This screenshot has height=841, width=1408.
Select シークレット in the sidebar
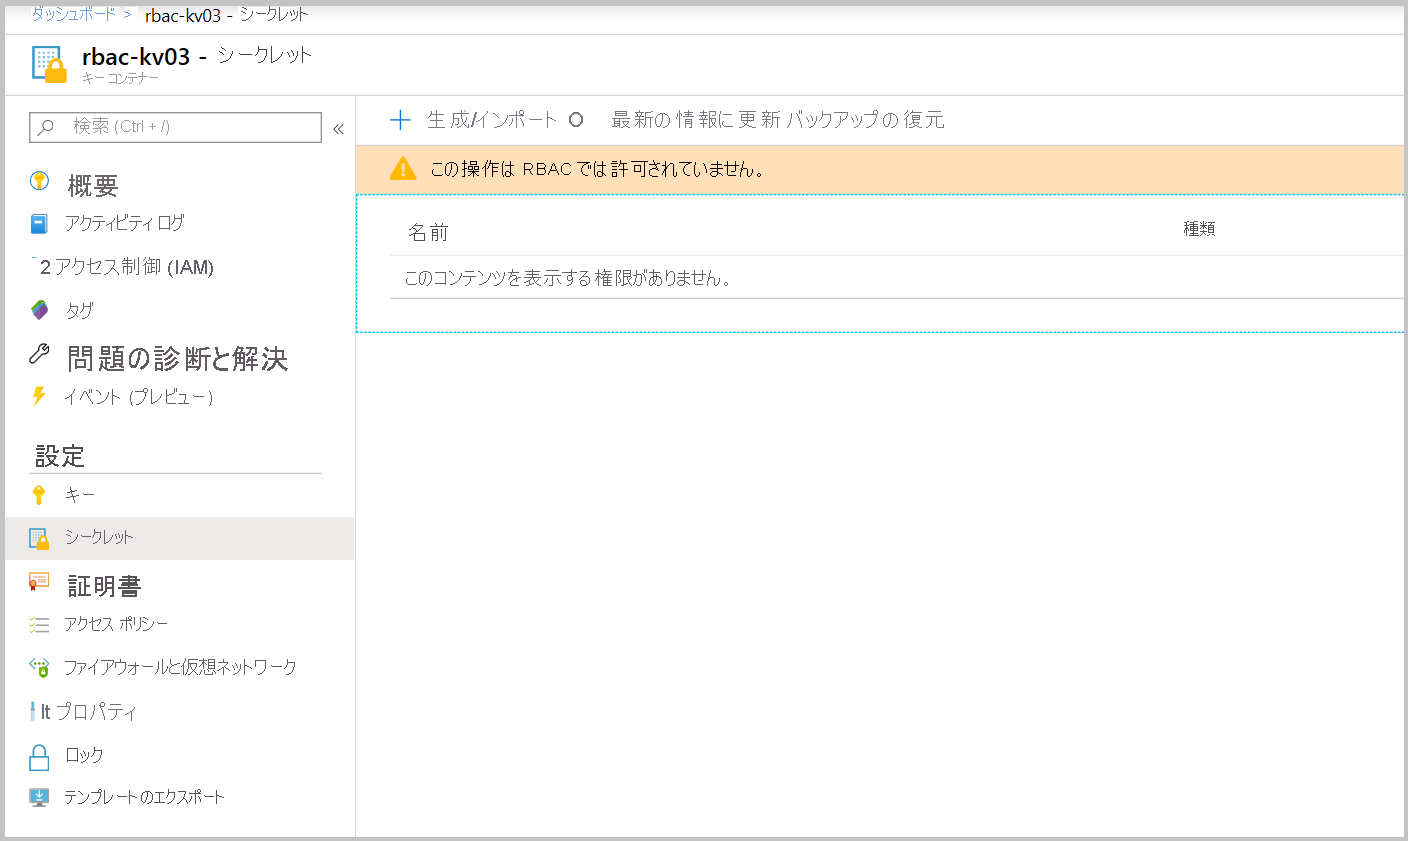[99, 537]
